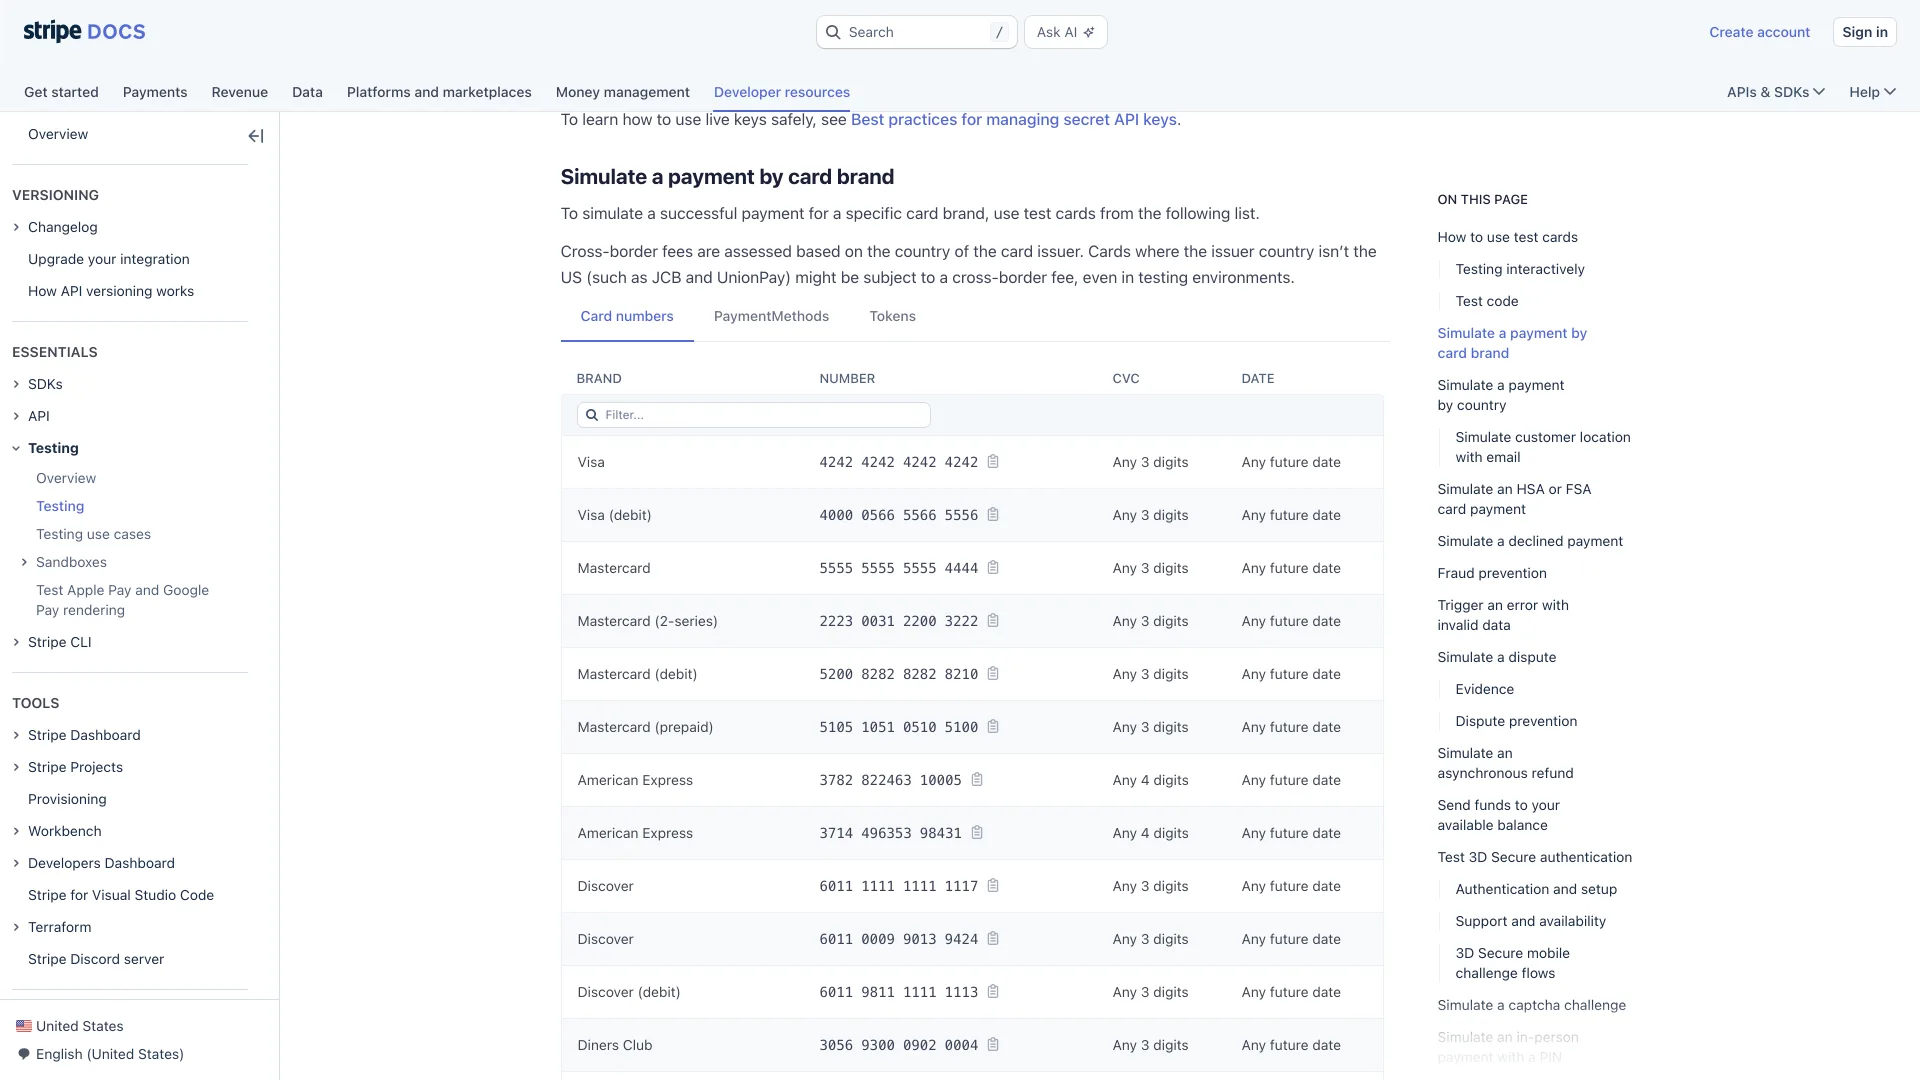
Task: Expand the SDKs section
Action: (16, 384)
